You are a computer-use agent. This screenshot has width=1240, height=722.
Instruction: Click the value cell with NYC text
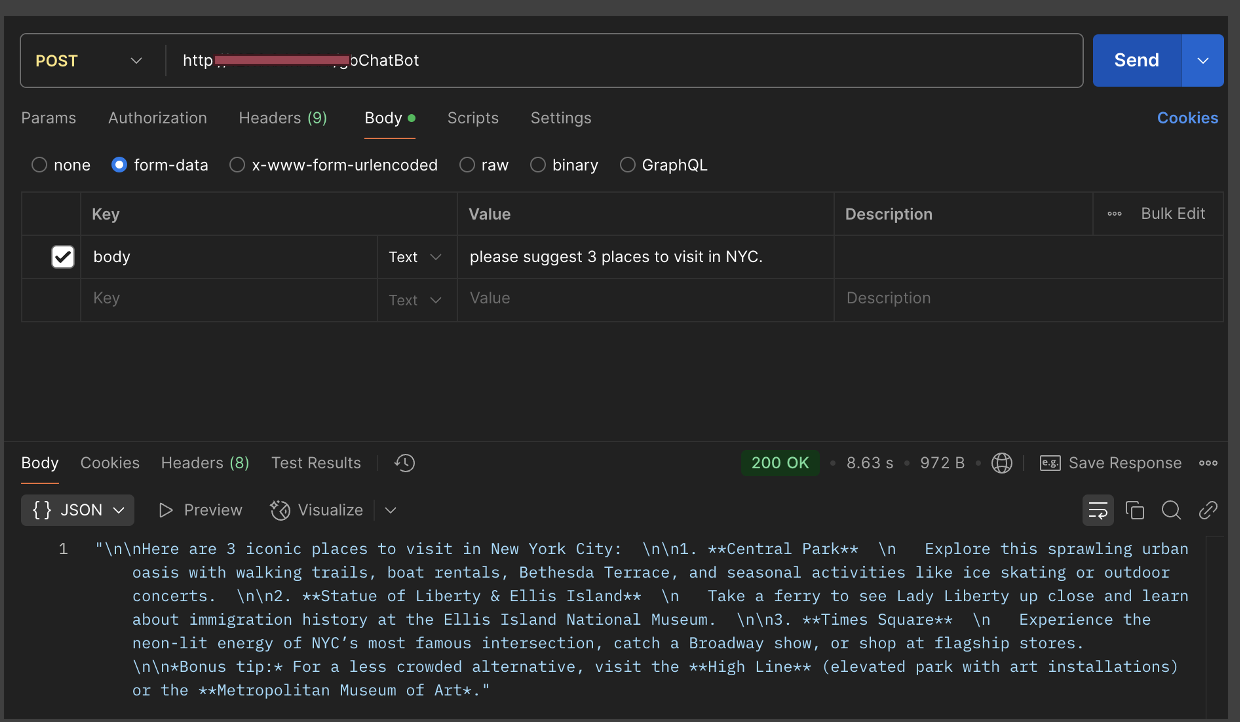click(645, 257)
